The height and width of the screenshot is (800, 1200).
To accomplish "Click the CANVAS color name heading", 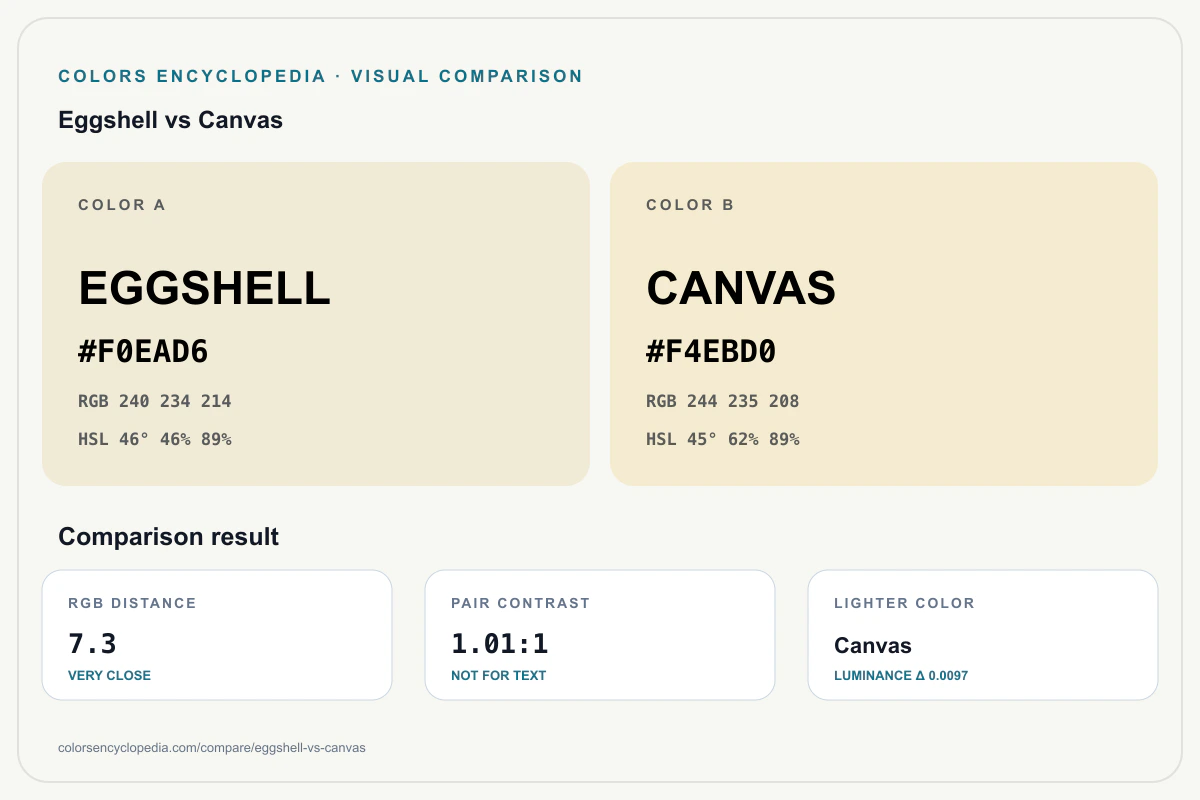I will click(741, 289).
